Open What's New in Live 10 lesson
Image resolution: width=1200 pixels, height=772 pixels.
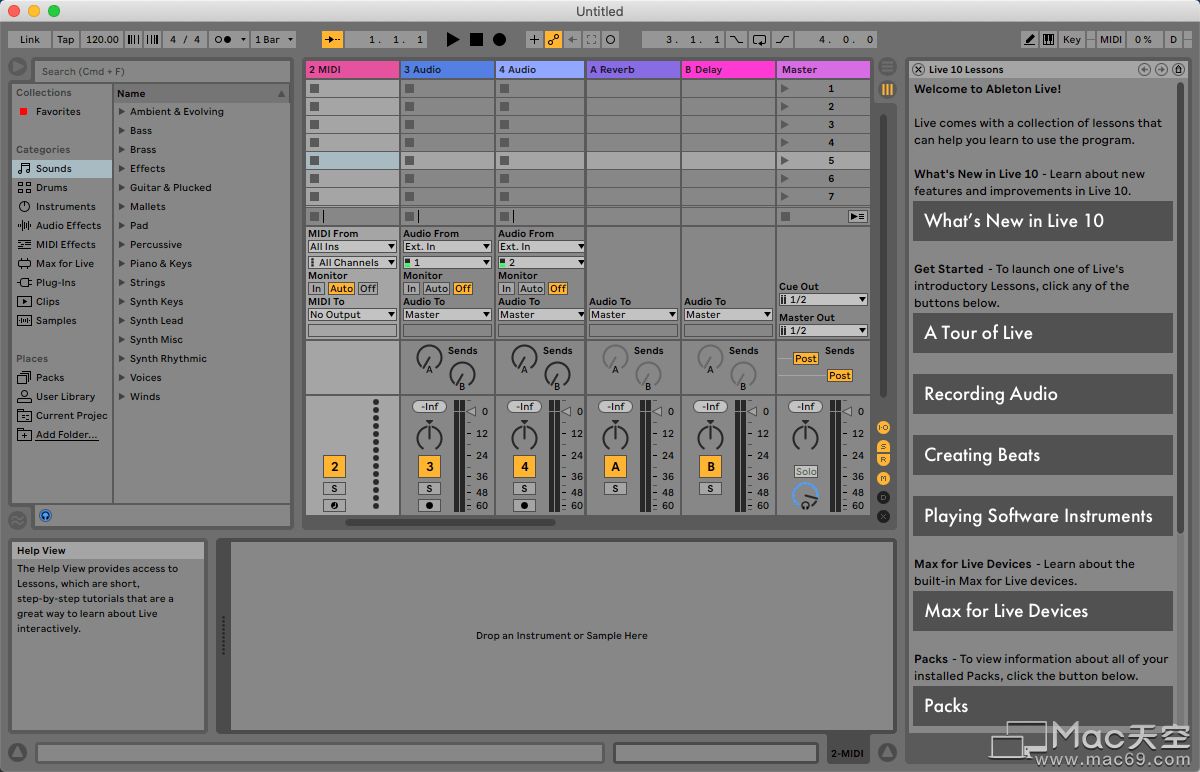click(1042, 221)
